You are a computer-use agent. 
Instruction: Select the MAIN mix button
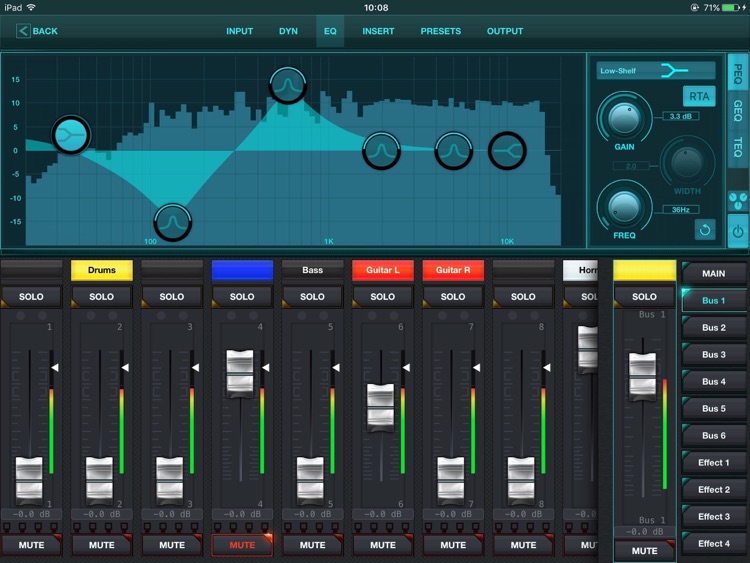coord(713,273)
